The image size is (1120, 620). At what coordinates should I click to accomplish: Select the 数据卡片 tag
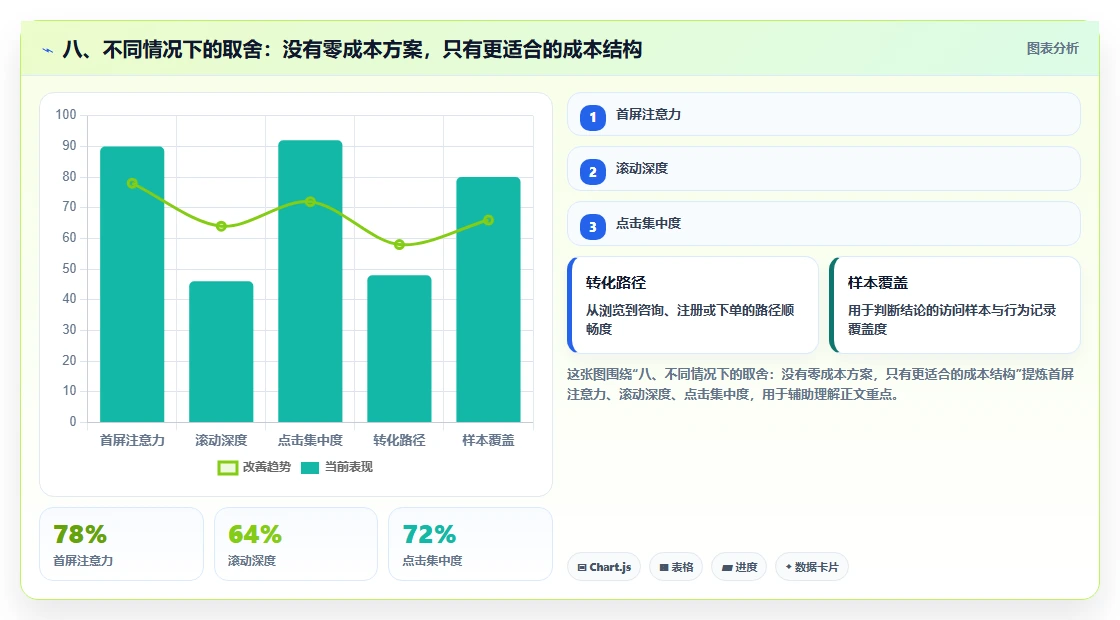pyautogui.click(x=812, y=567)
